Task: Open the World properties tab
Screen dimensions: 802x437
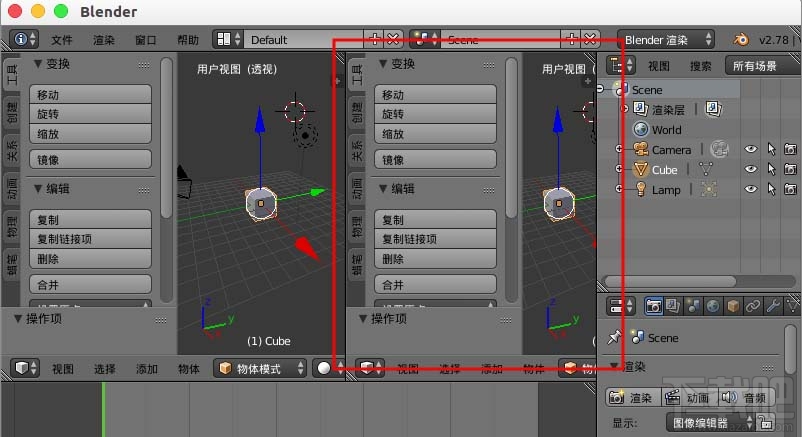Action: (x=713, y=306)
